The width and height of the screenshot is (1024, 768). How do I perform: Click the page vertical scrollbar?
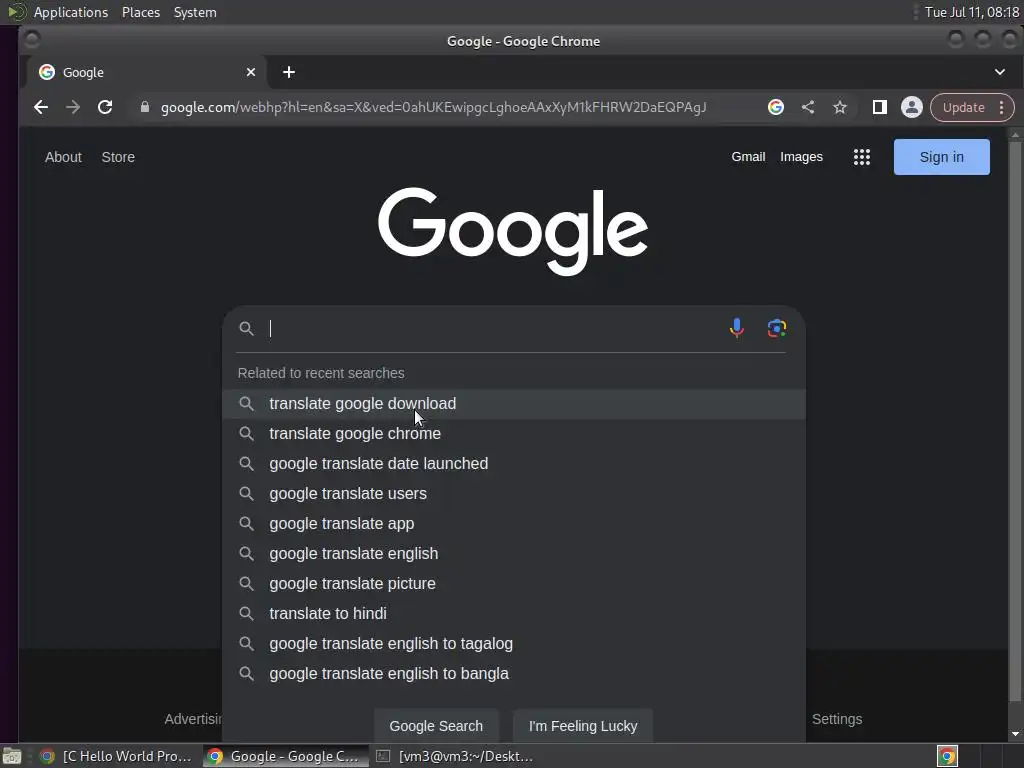[1014, 423]
